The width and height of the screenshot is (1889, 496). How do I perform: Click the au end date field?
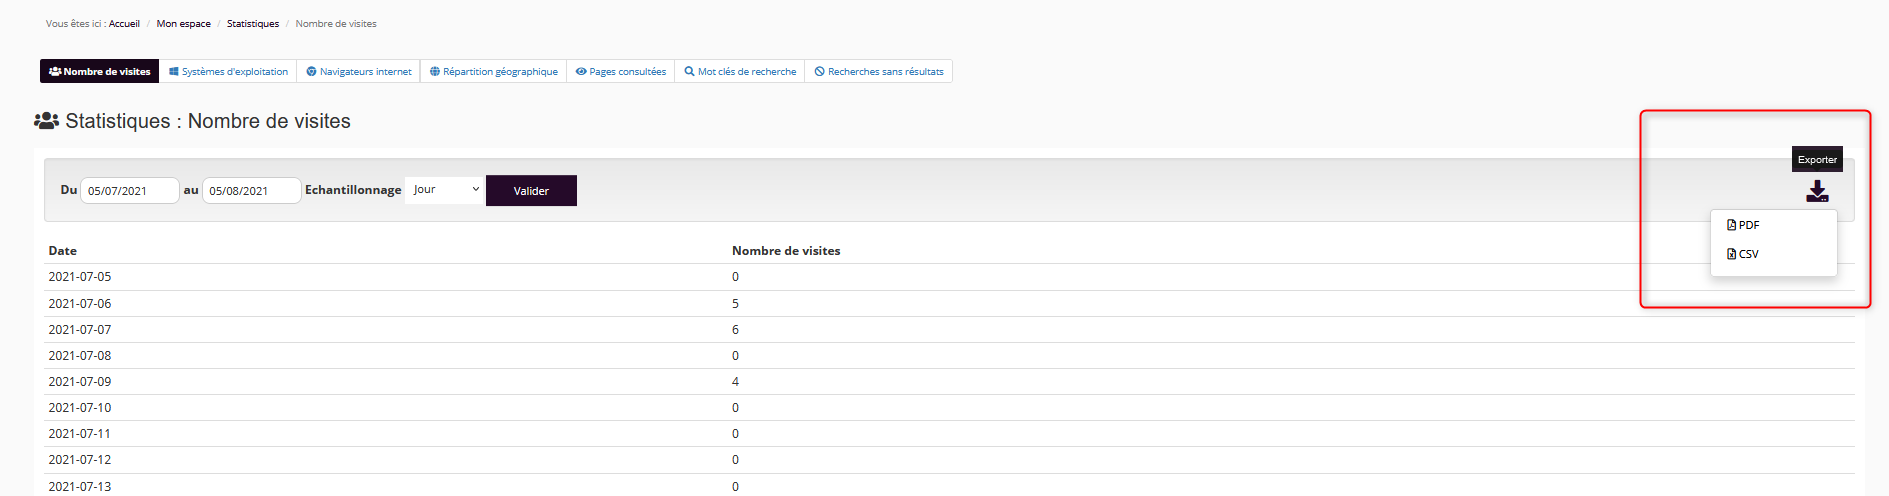(251, 191)
